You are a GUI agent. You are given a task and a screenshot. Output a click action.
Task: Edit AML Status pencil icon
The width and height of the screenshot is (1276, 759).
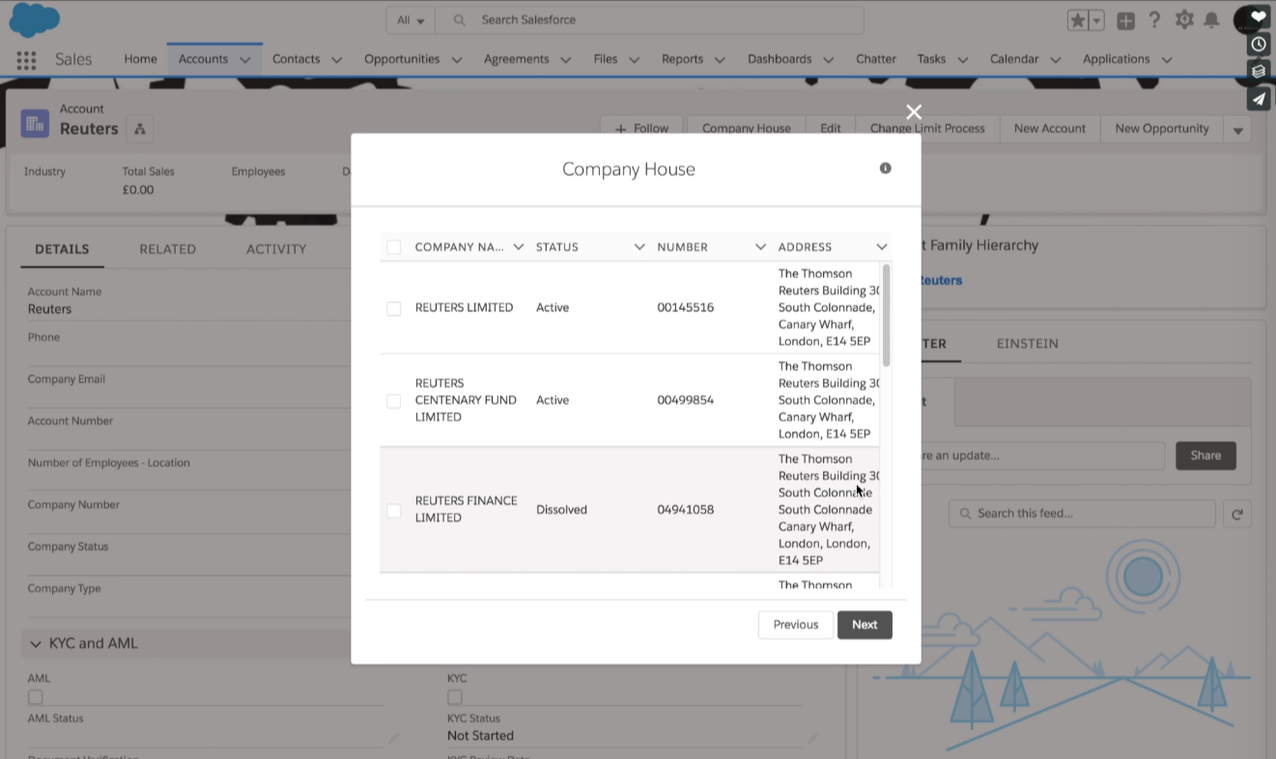393,738
